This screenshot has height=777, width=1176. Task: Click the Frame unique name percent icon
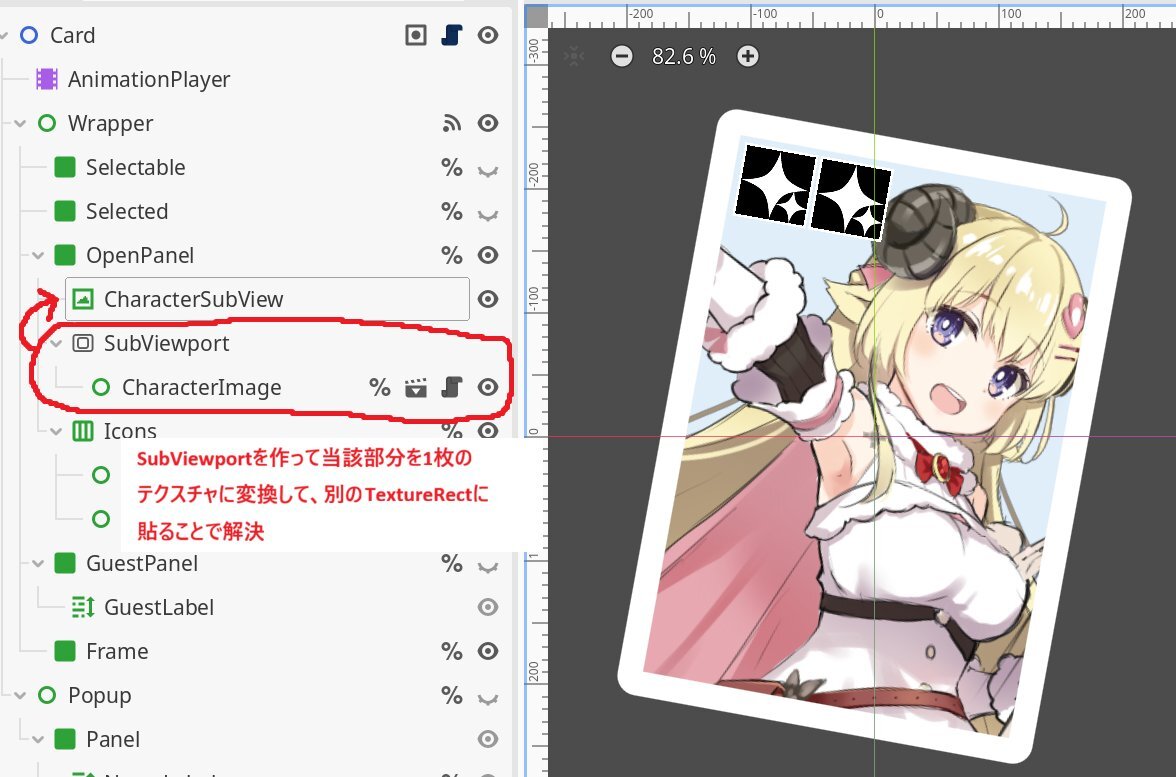coord(452,652)
